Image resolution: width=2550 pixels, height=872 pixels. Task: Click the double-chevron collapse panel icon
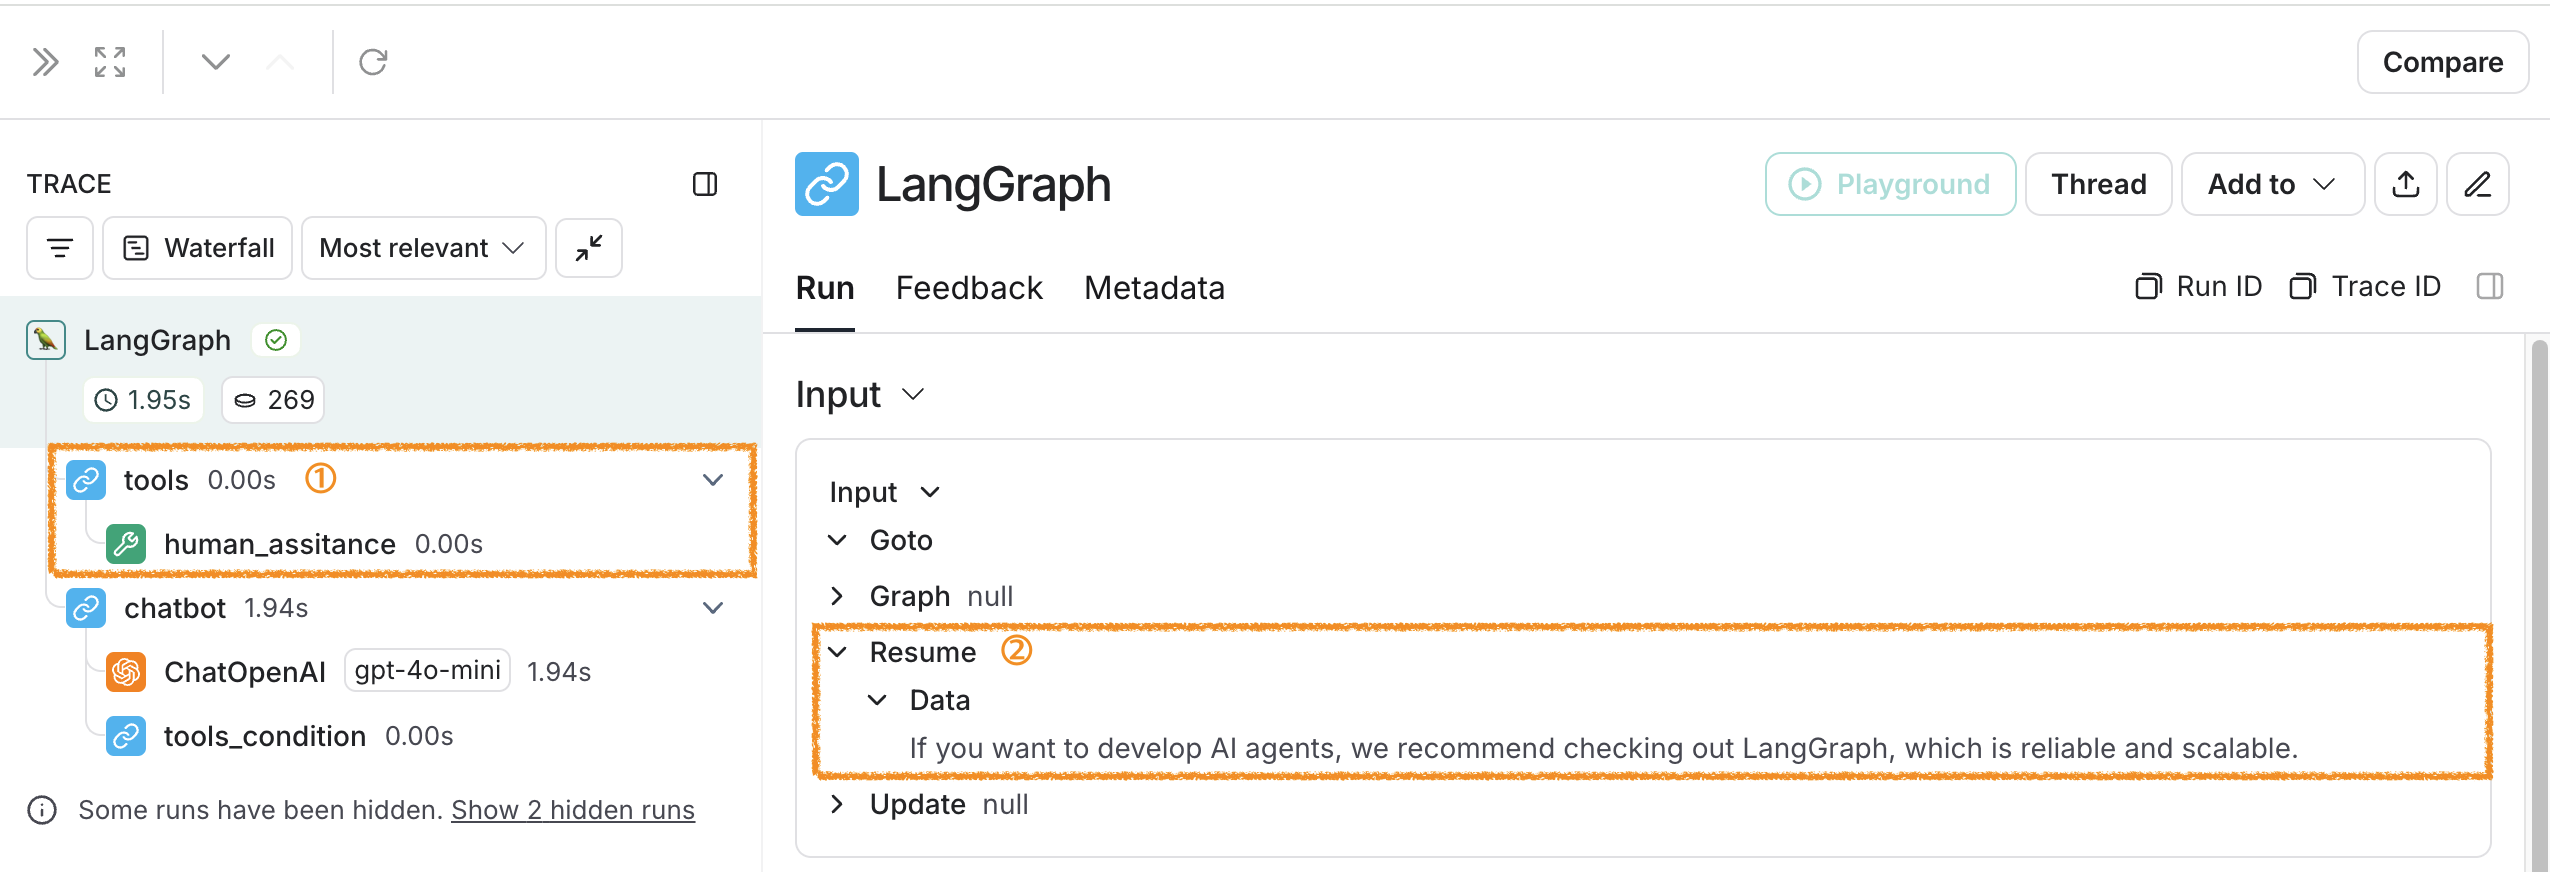click(45, 62)
